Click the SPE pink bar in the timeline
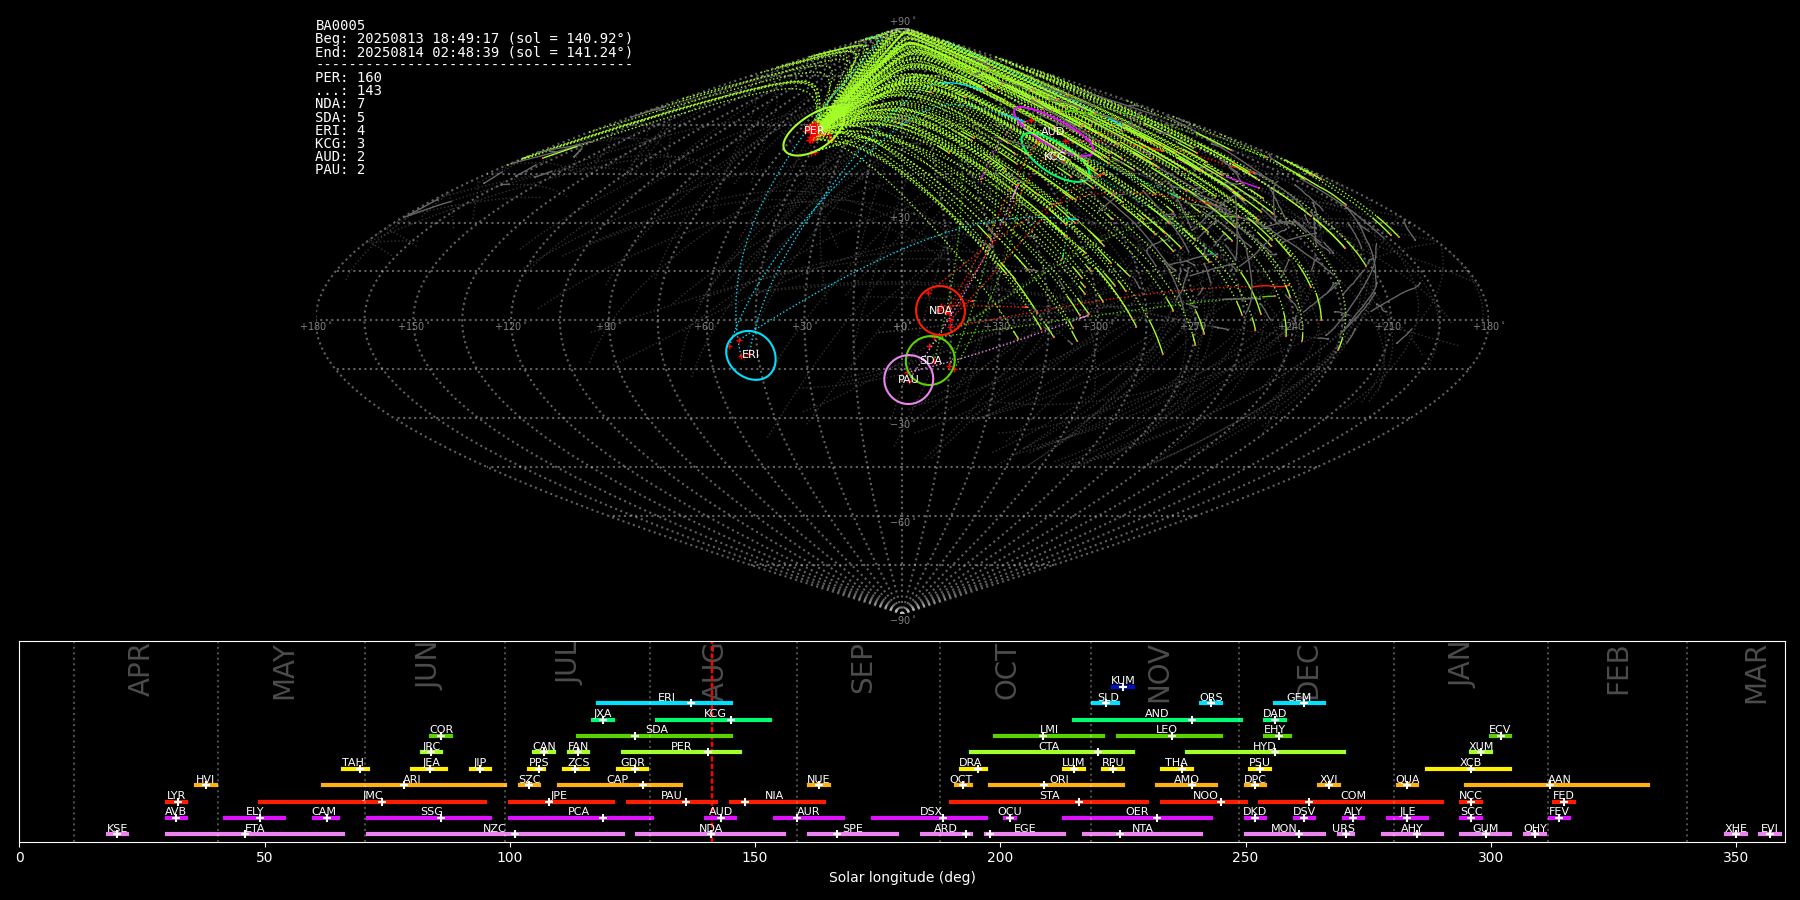1800x900 pixels. (853, 834)
